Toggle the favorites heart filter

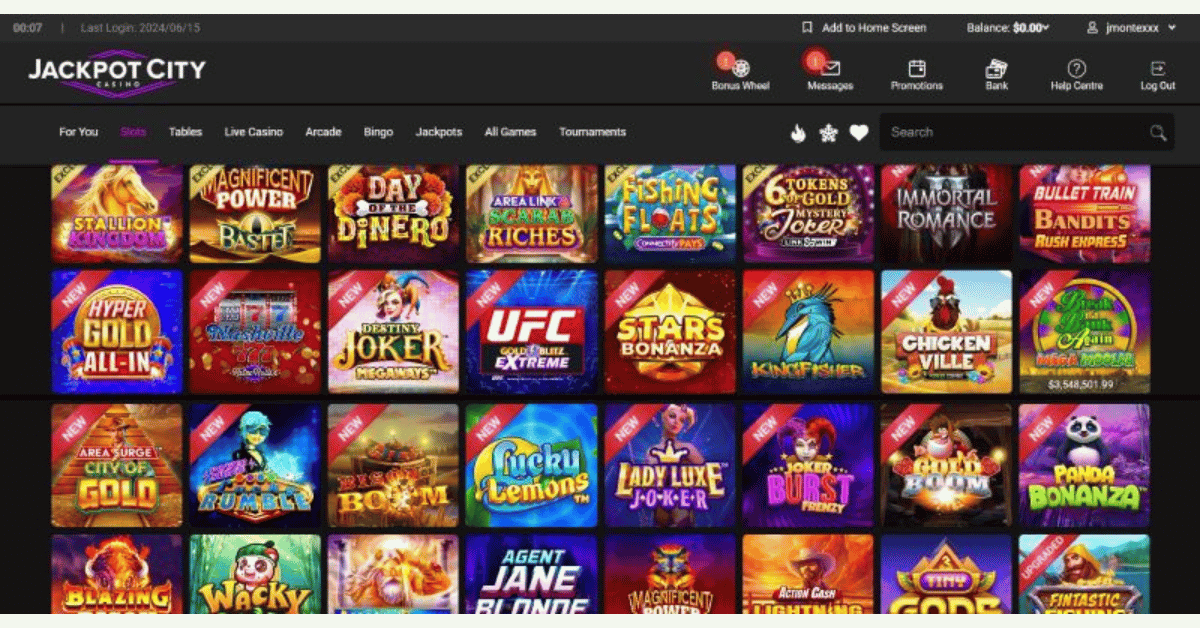[x=859, y=133]
